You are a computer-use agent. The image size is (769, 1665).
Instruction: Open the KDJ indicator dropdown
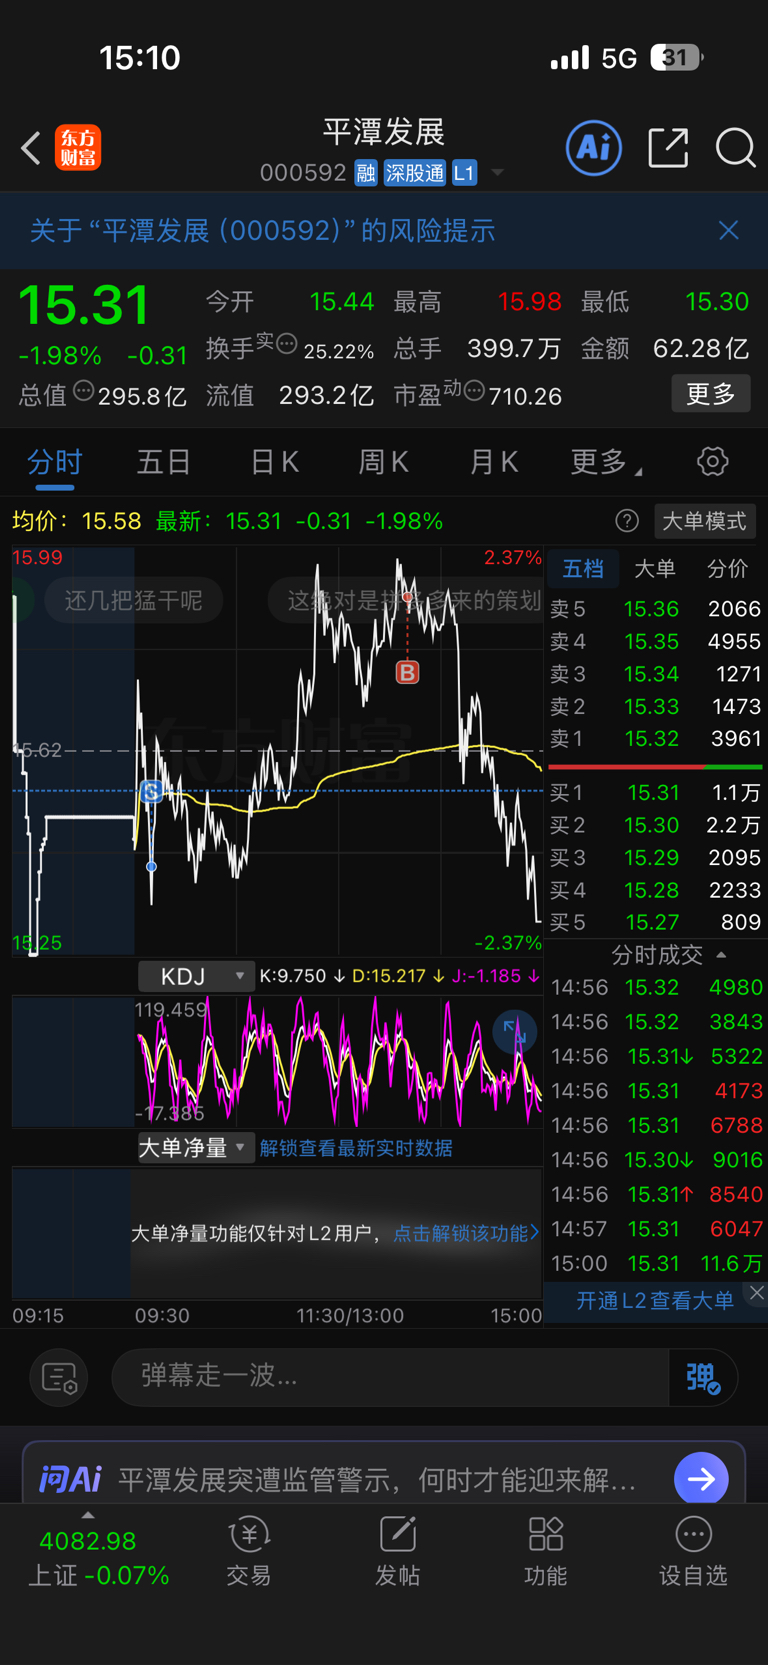click(196, 976)
